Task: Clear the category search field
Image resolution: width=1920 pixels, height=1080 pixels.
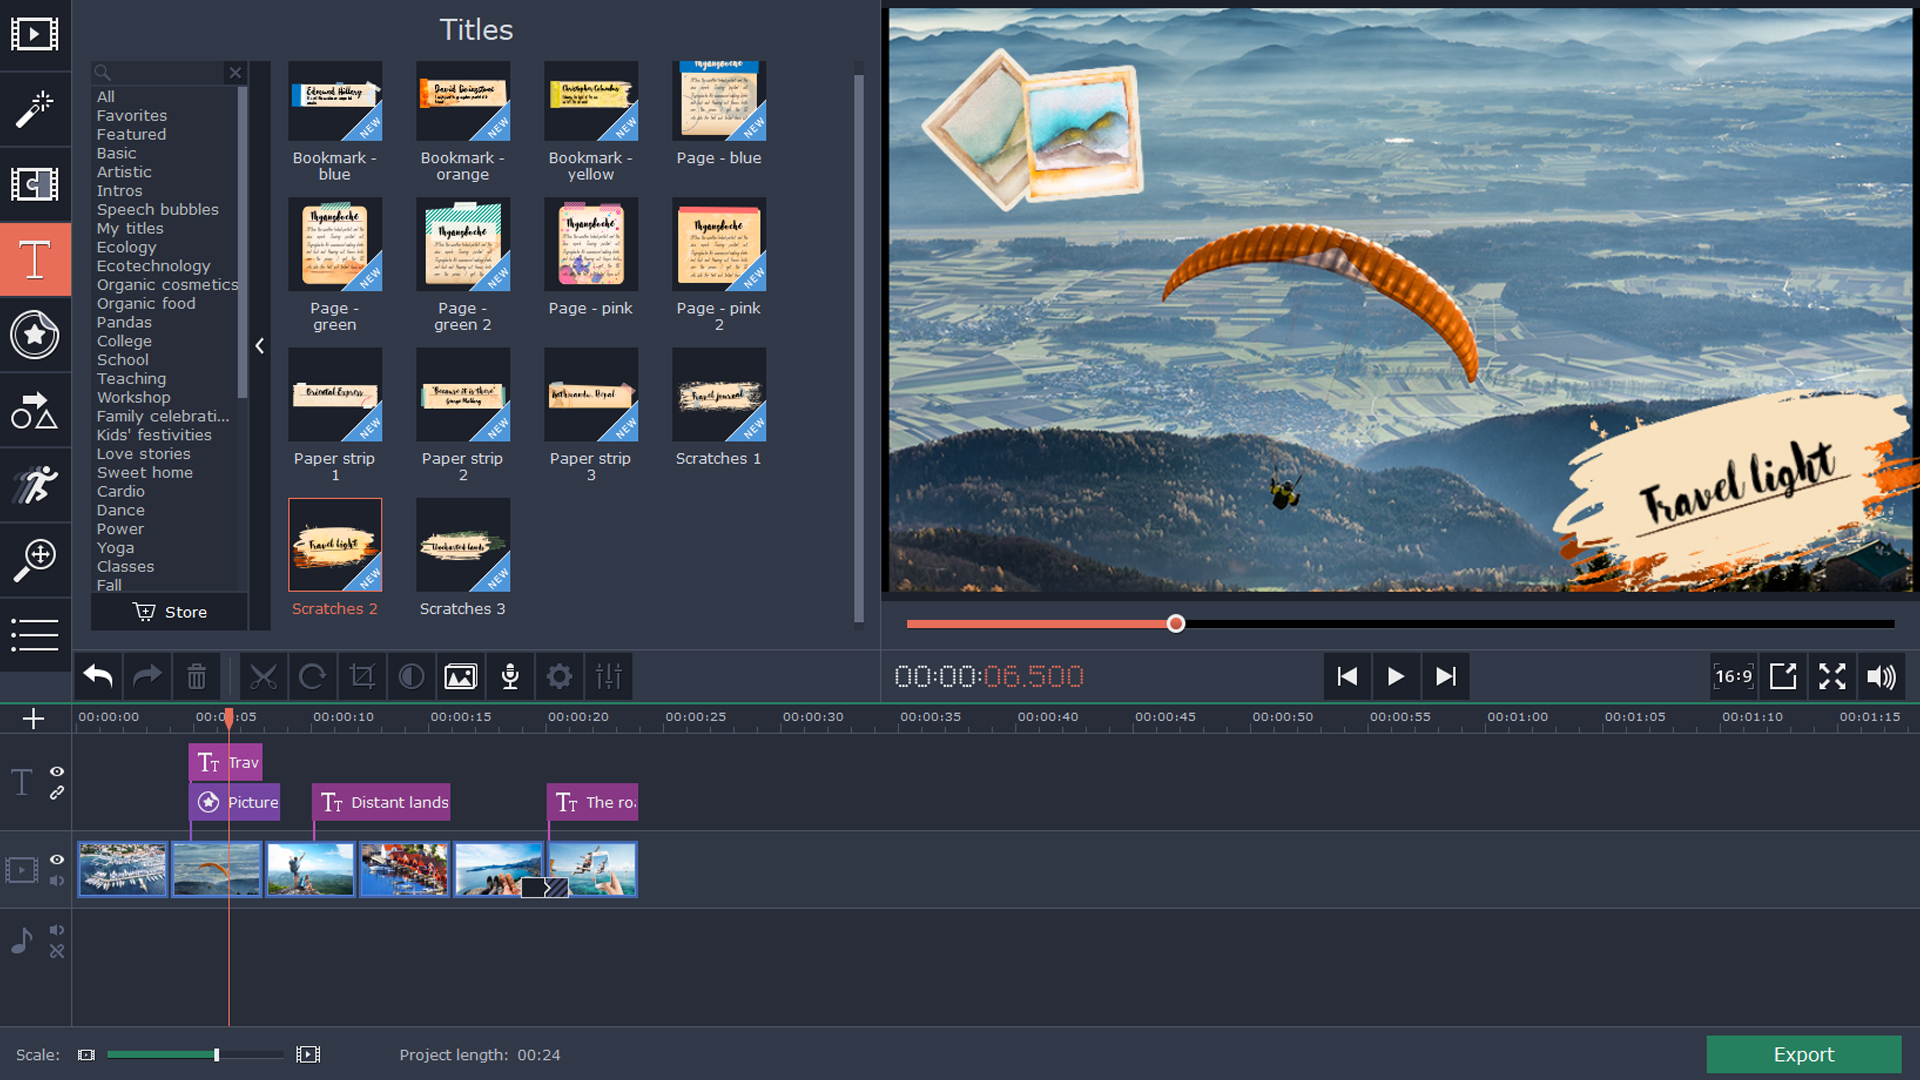Action: (235, 73)
